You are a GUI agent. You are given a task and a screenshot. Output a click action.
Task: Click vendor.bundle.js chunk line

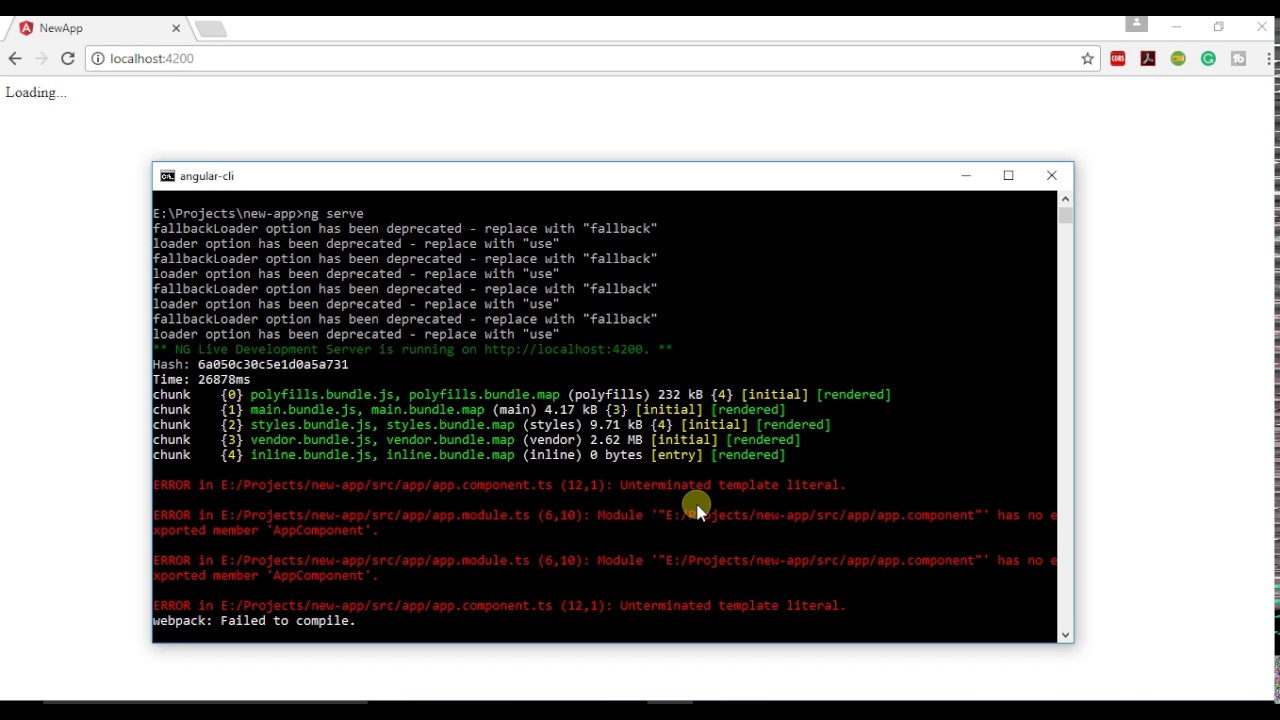click(x=476, y=440)
